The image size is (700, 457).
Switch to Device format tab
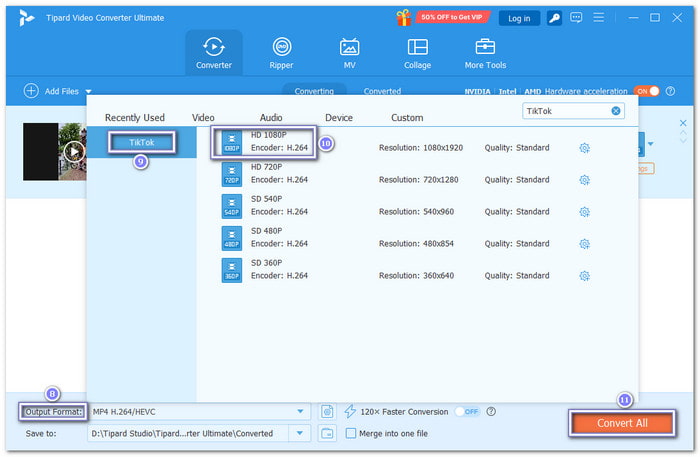pos(339,117)
